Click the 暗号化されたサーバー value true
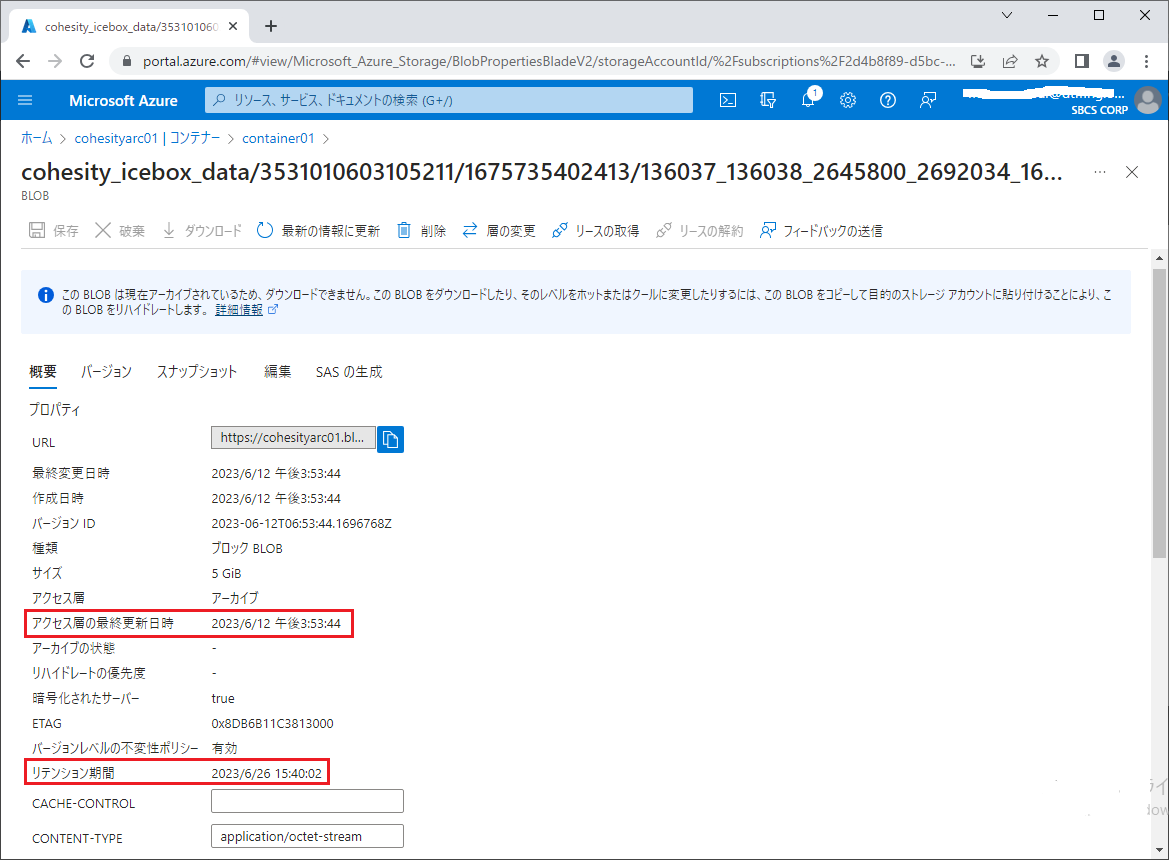 (x=223, y=698)
